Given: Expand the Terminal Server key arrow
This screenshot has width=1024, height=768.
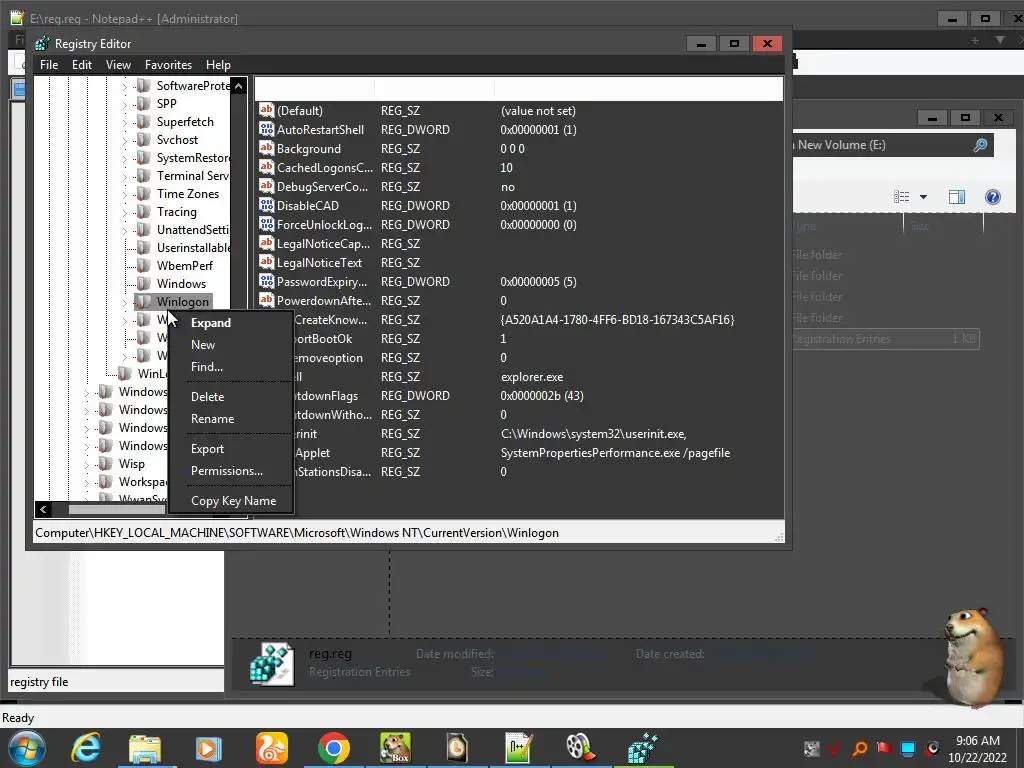Looking at the screenshot, I should tap(125, 176).
